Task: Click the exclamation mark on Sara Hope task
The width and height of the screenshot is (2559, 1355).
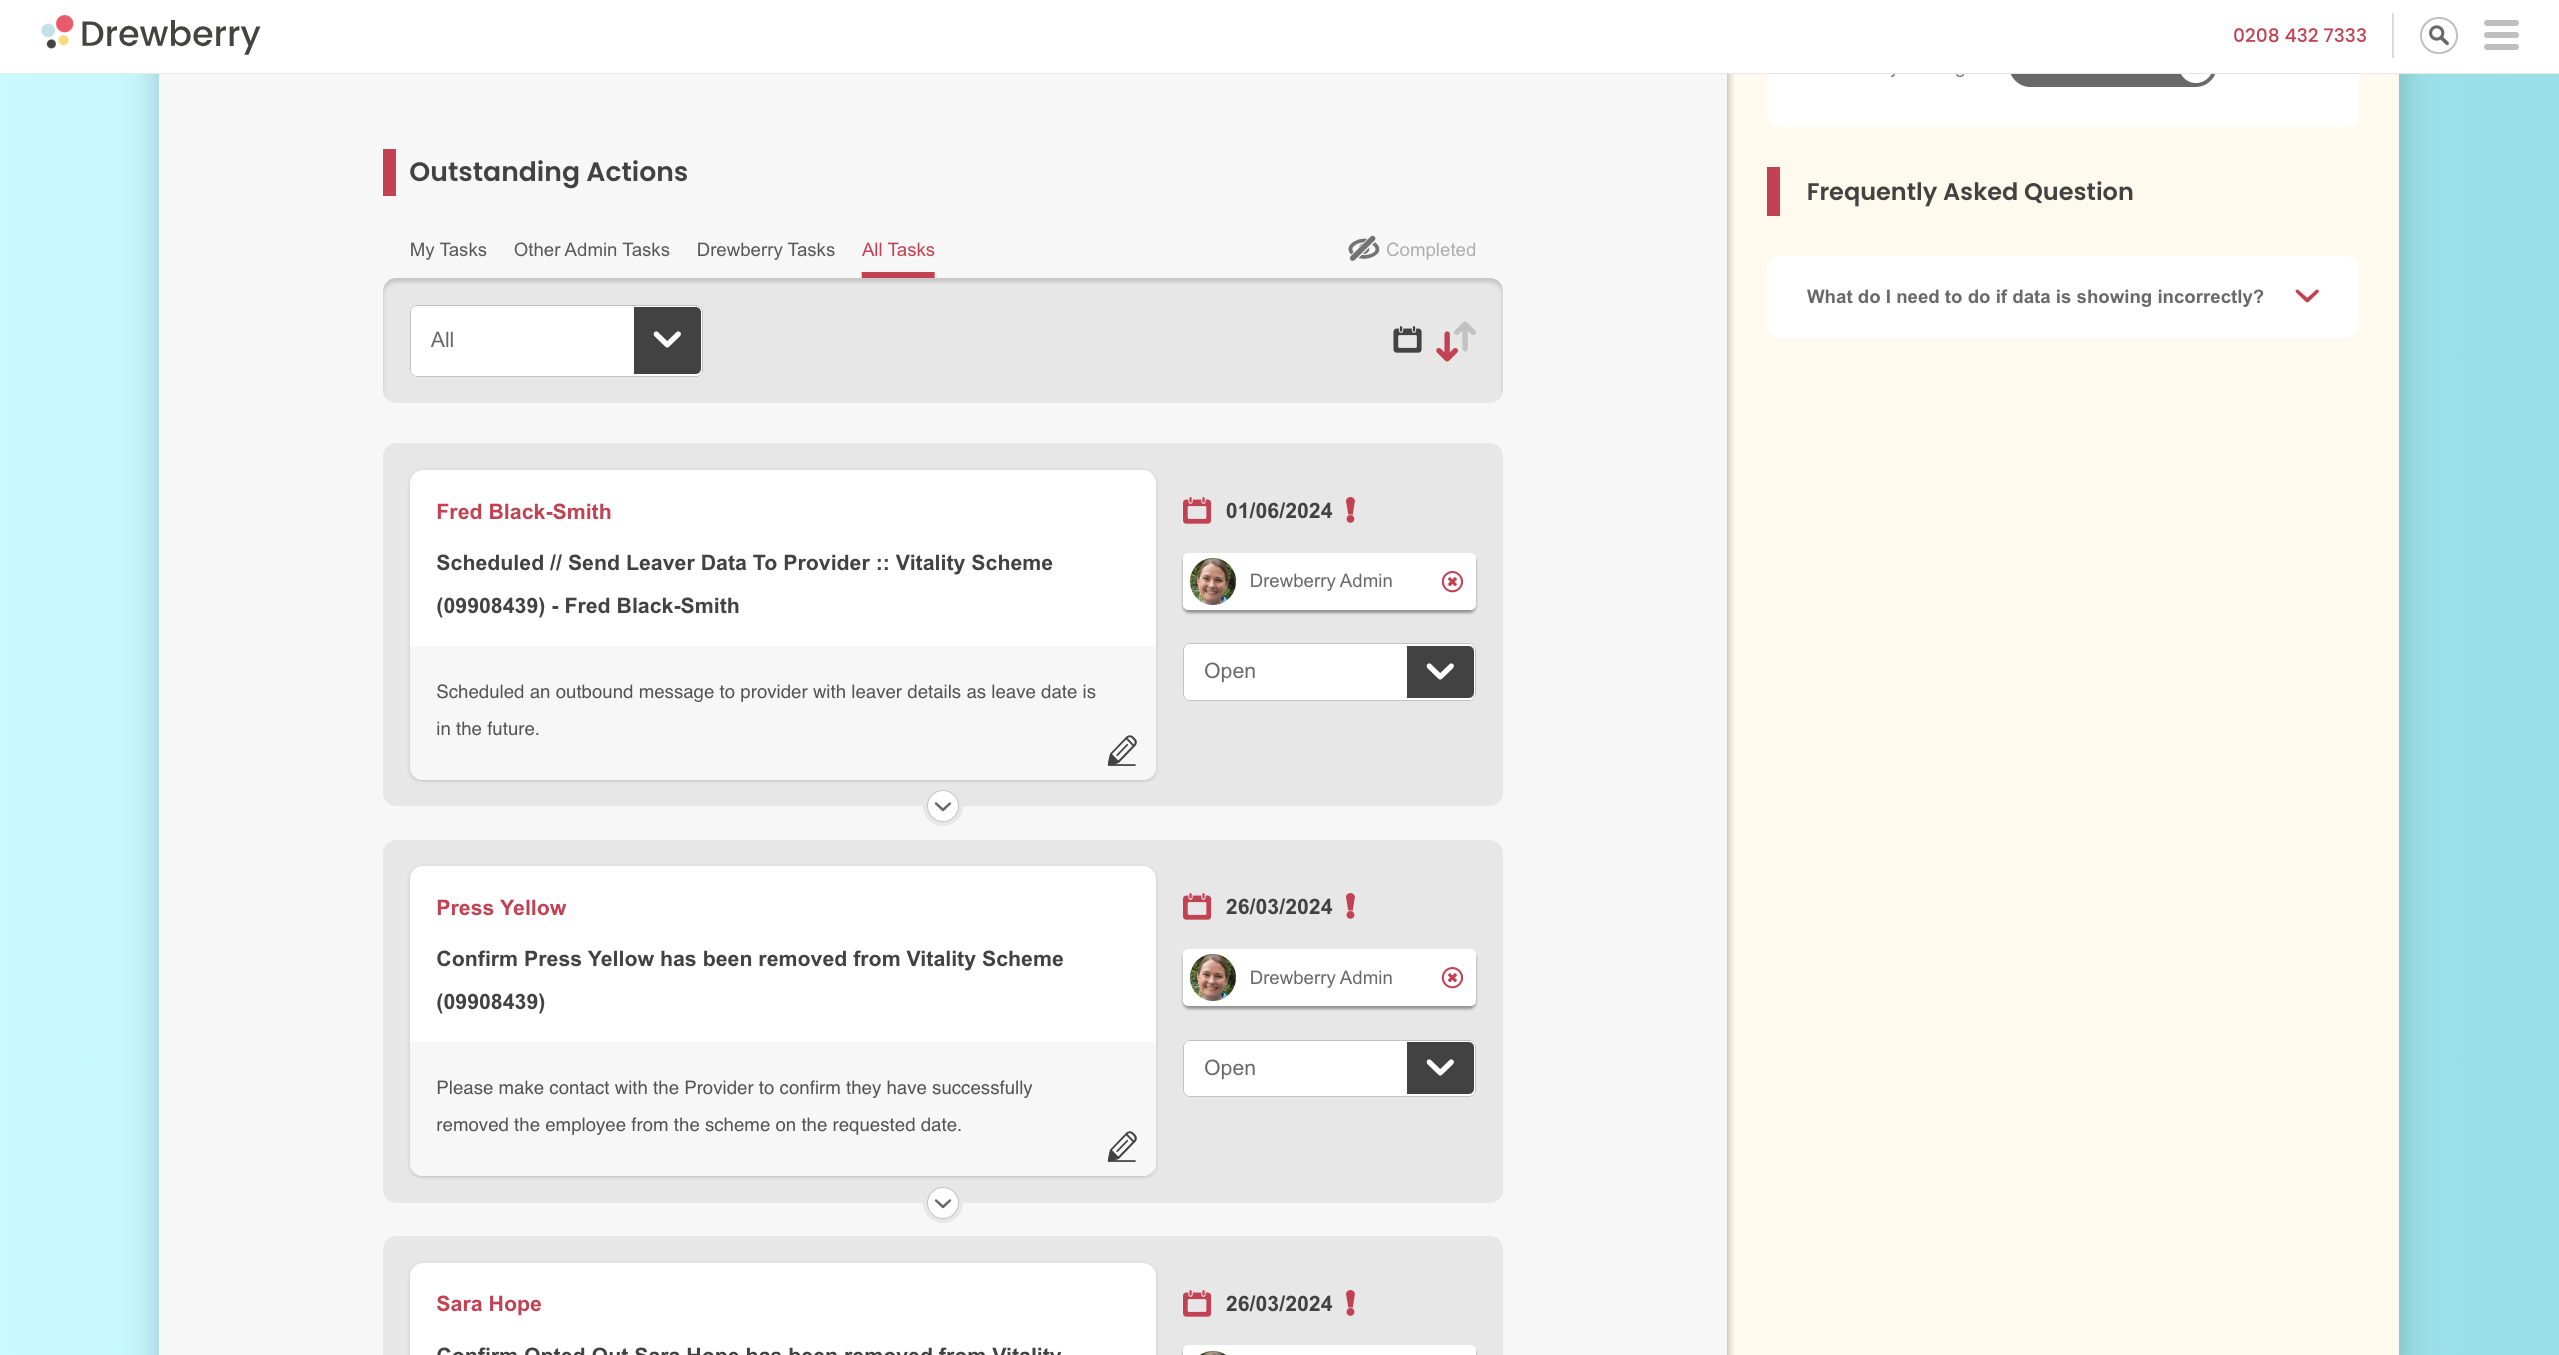Action: coord(1350,1304)
